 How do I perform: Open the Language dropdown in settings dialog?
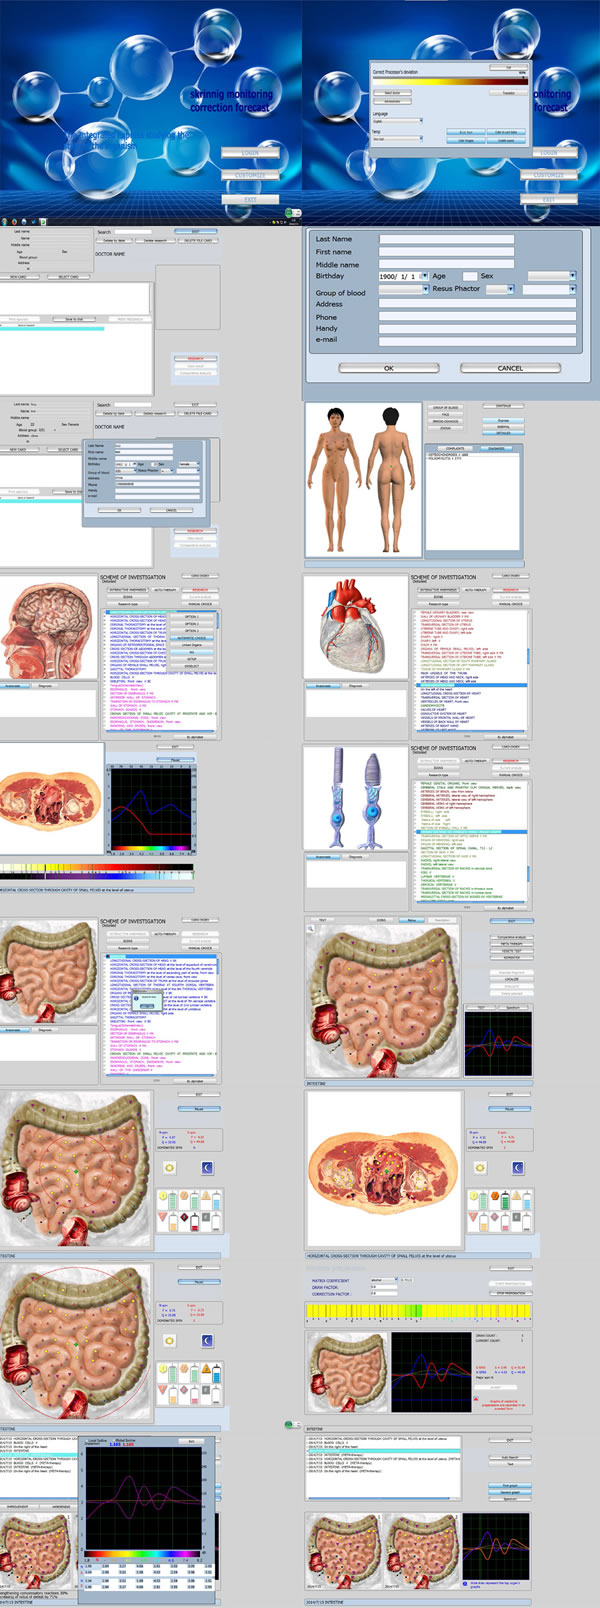(x=397, y=121)
